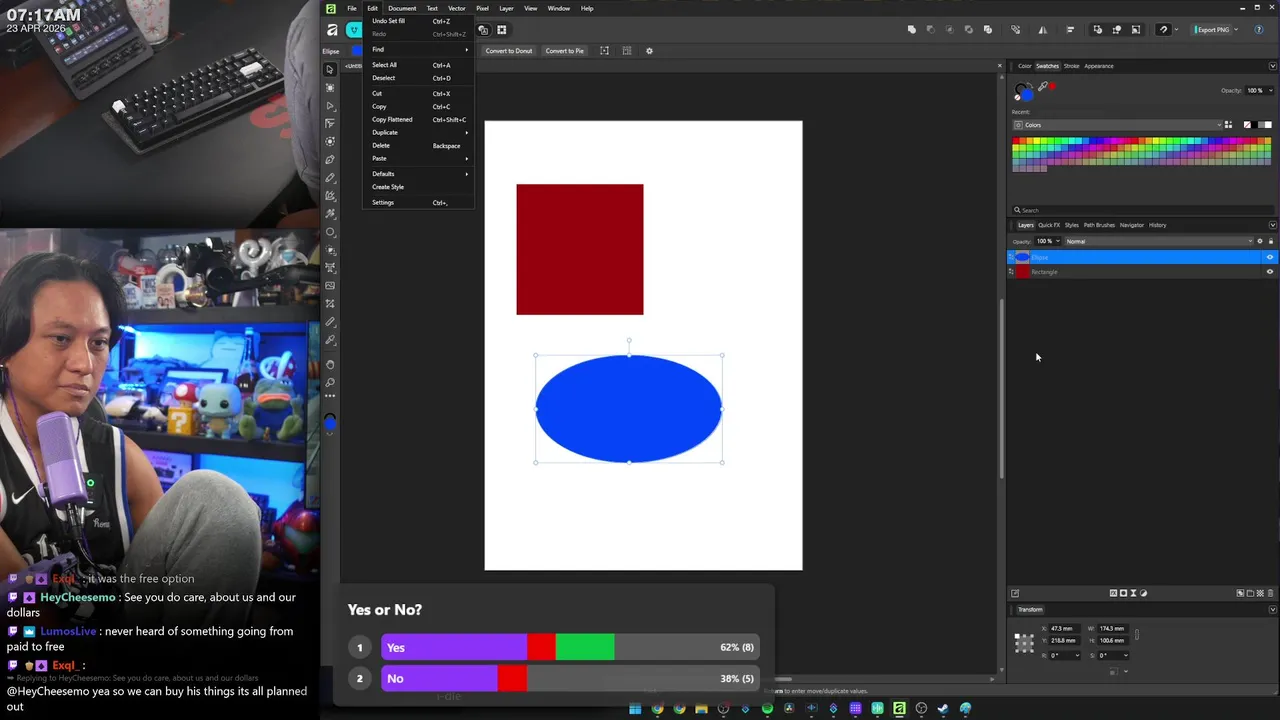Click the layer FX icon below layers
1280x720 pixels.
(1113, 593)
